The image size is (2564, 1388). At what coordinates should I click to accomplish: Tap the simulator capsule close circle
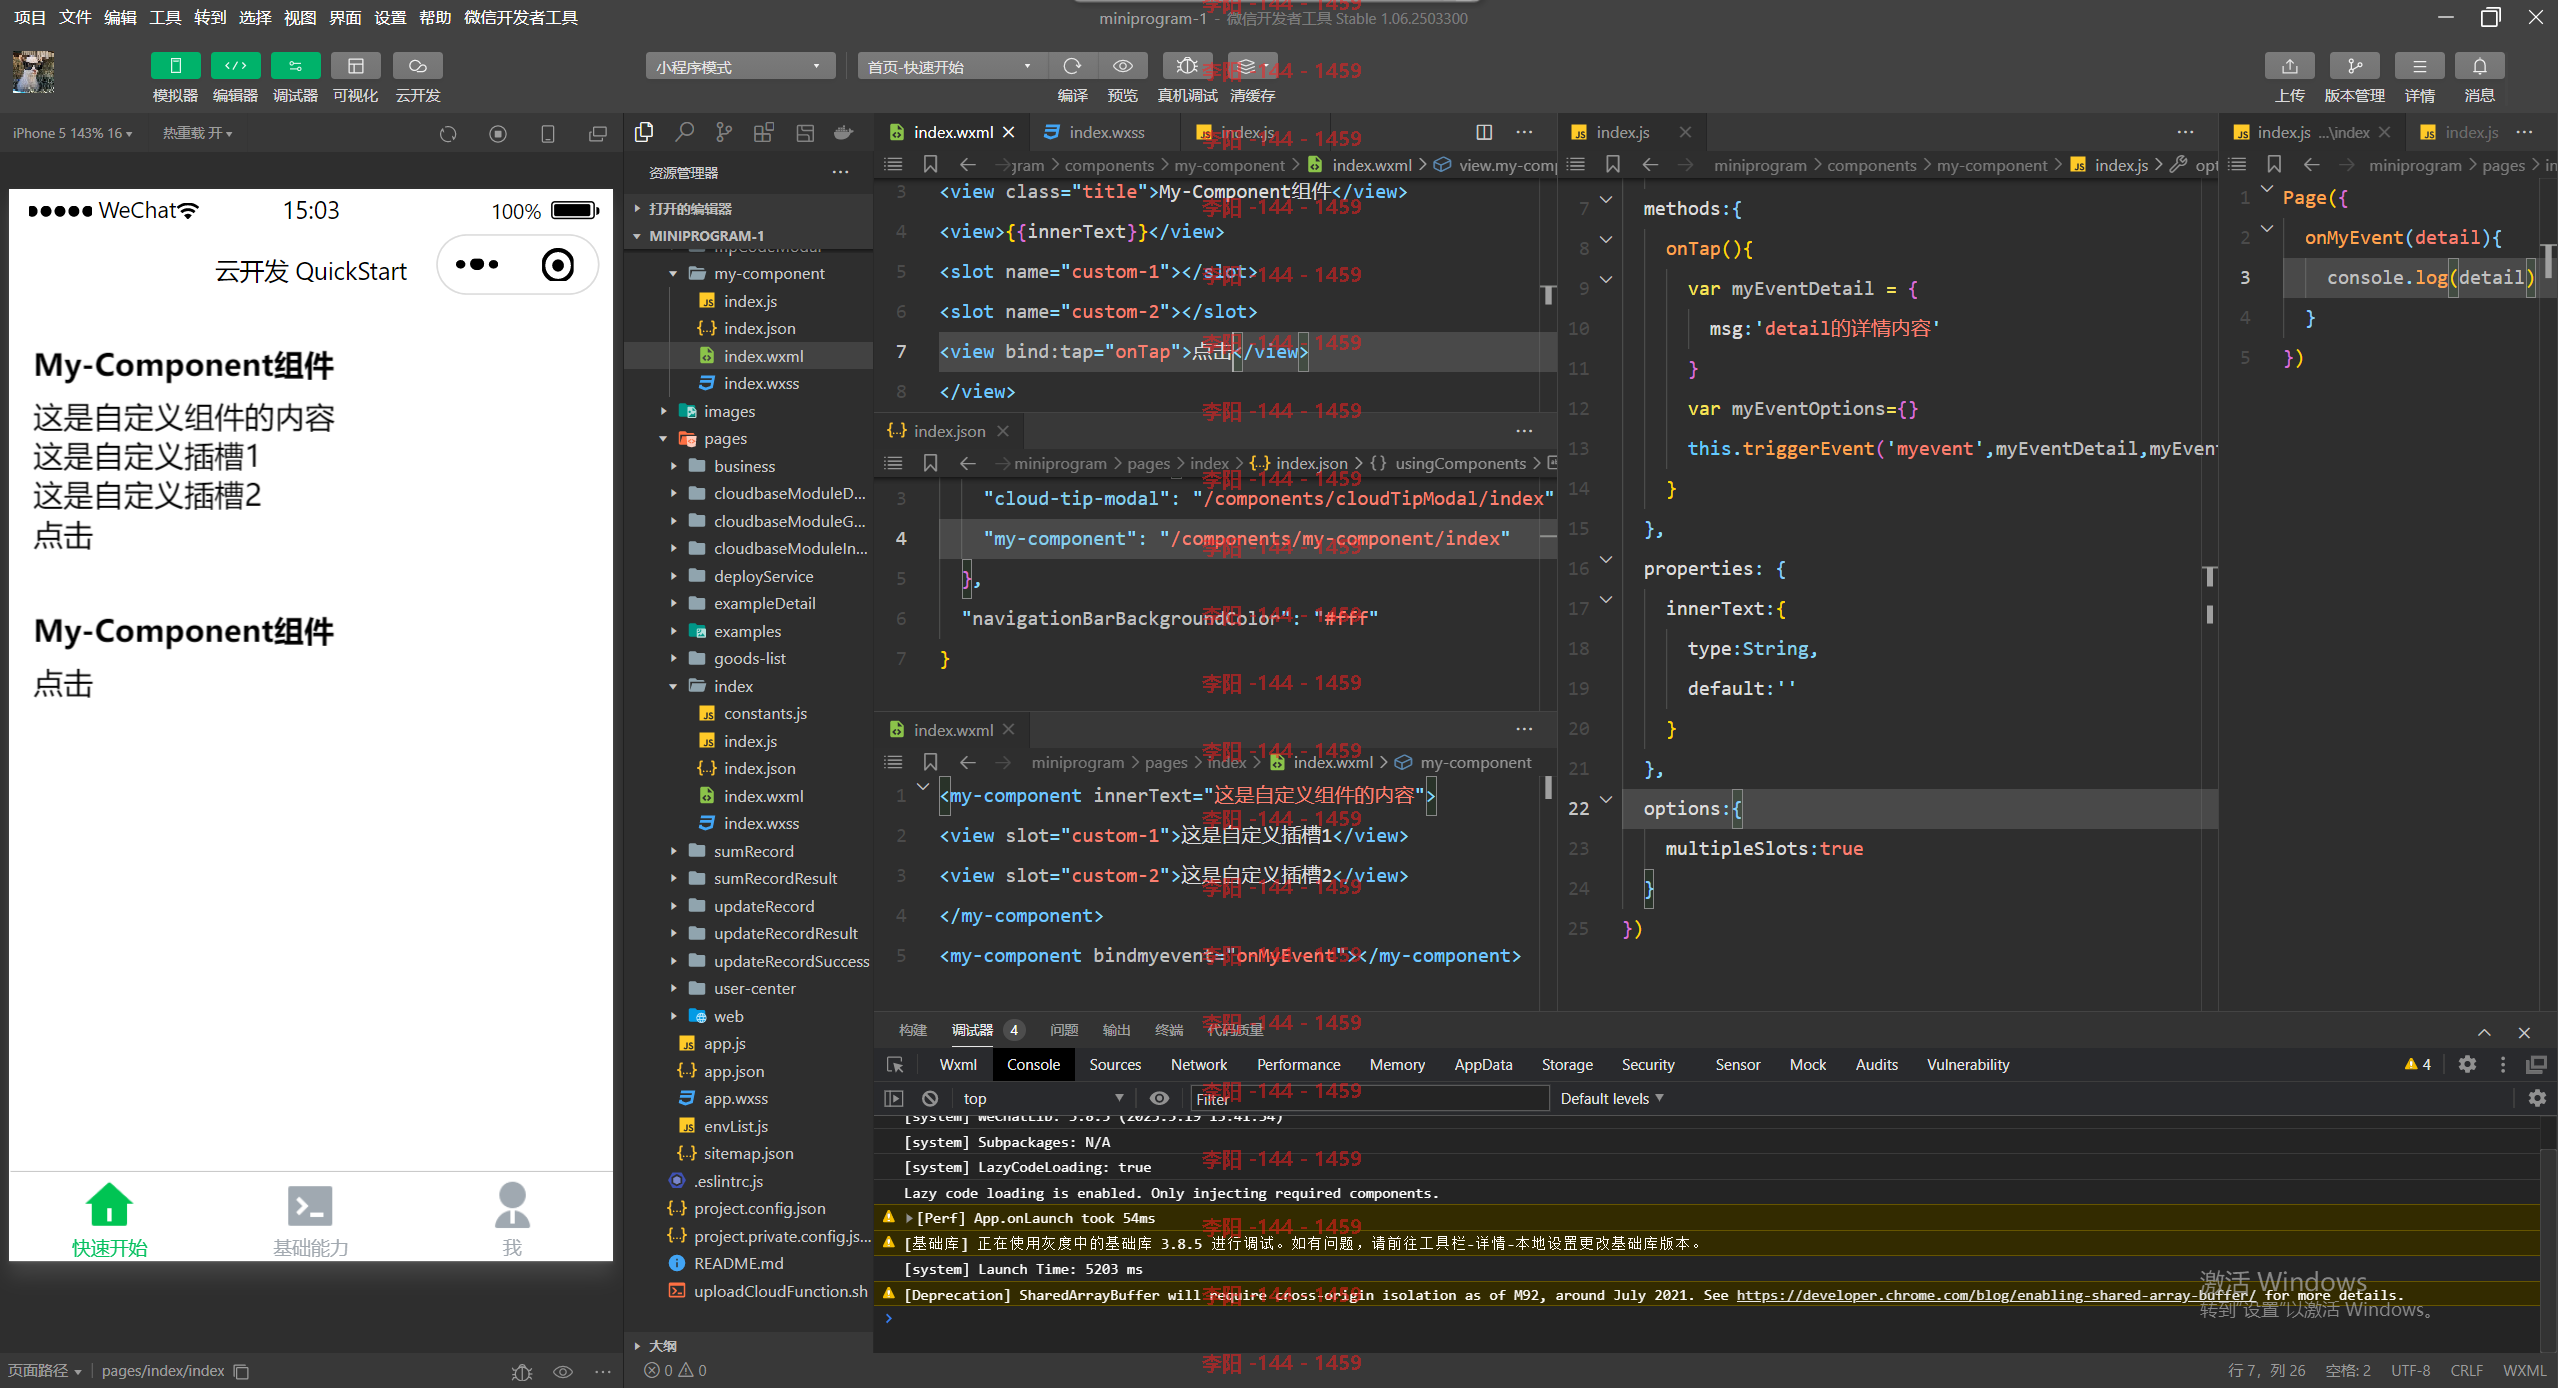click(558, 265)
